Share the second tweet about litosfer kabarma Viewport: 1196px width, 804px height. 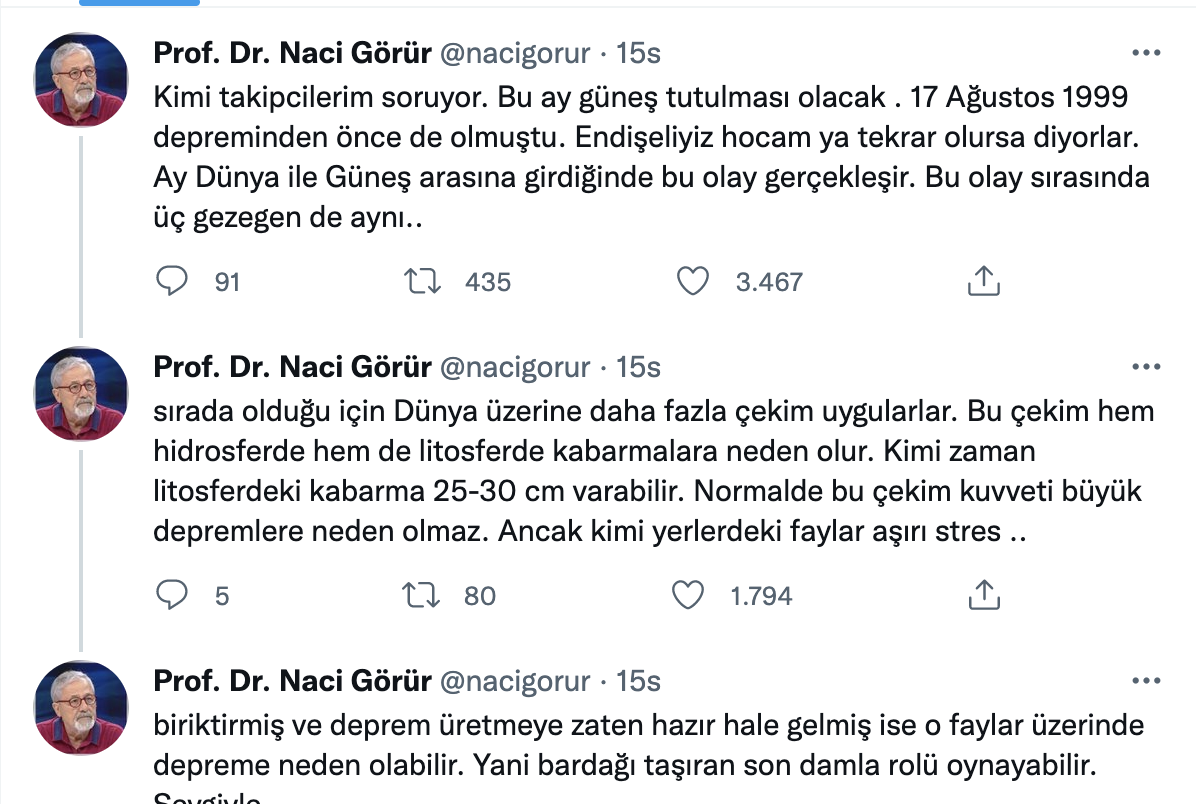[x=984, y=596]
